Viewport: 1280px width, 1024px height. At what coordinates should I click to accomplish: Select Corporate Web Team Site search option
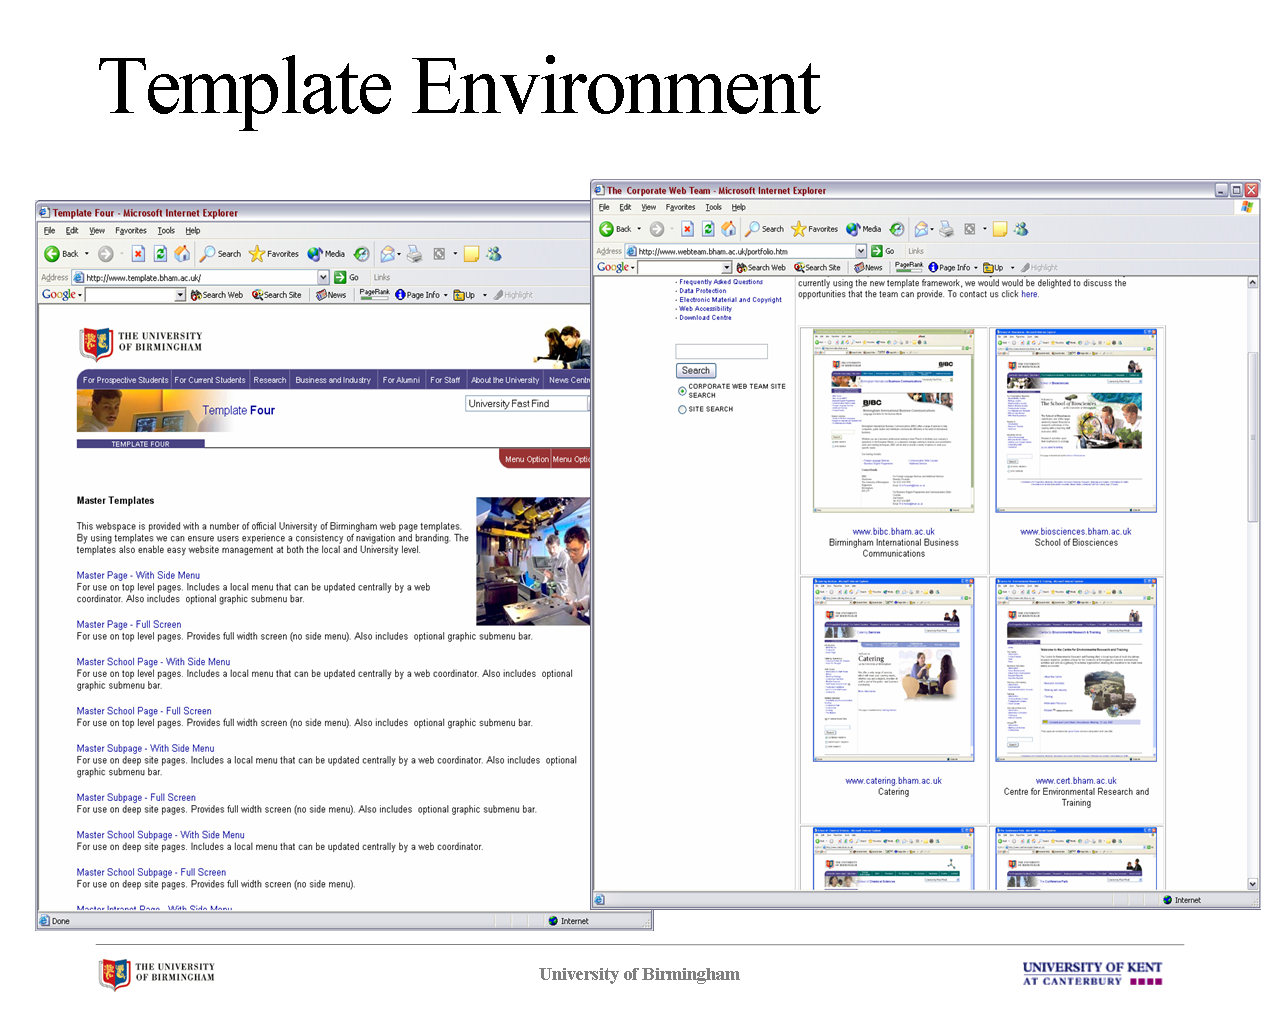pyautogui.click(x=682, y=391)
